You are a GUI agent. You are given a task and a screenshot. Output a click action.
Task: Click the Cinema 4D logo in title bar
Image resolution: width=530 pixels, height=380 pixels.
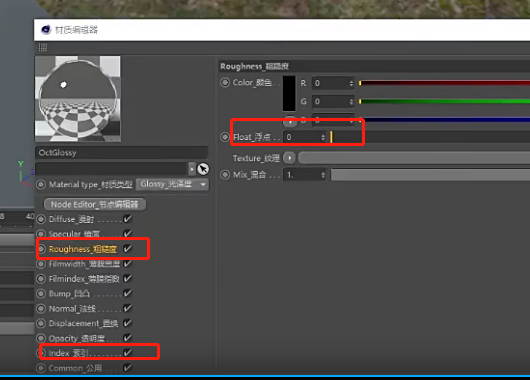coord(46,30)
